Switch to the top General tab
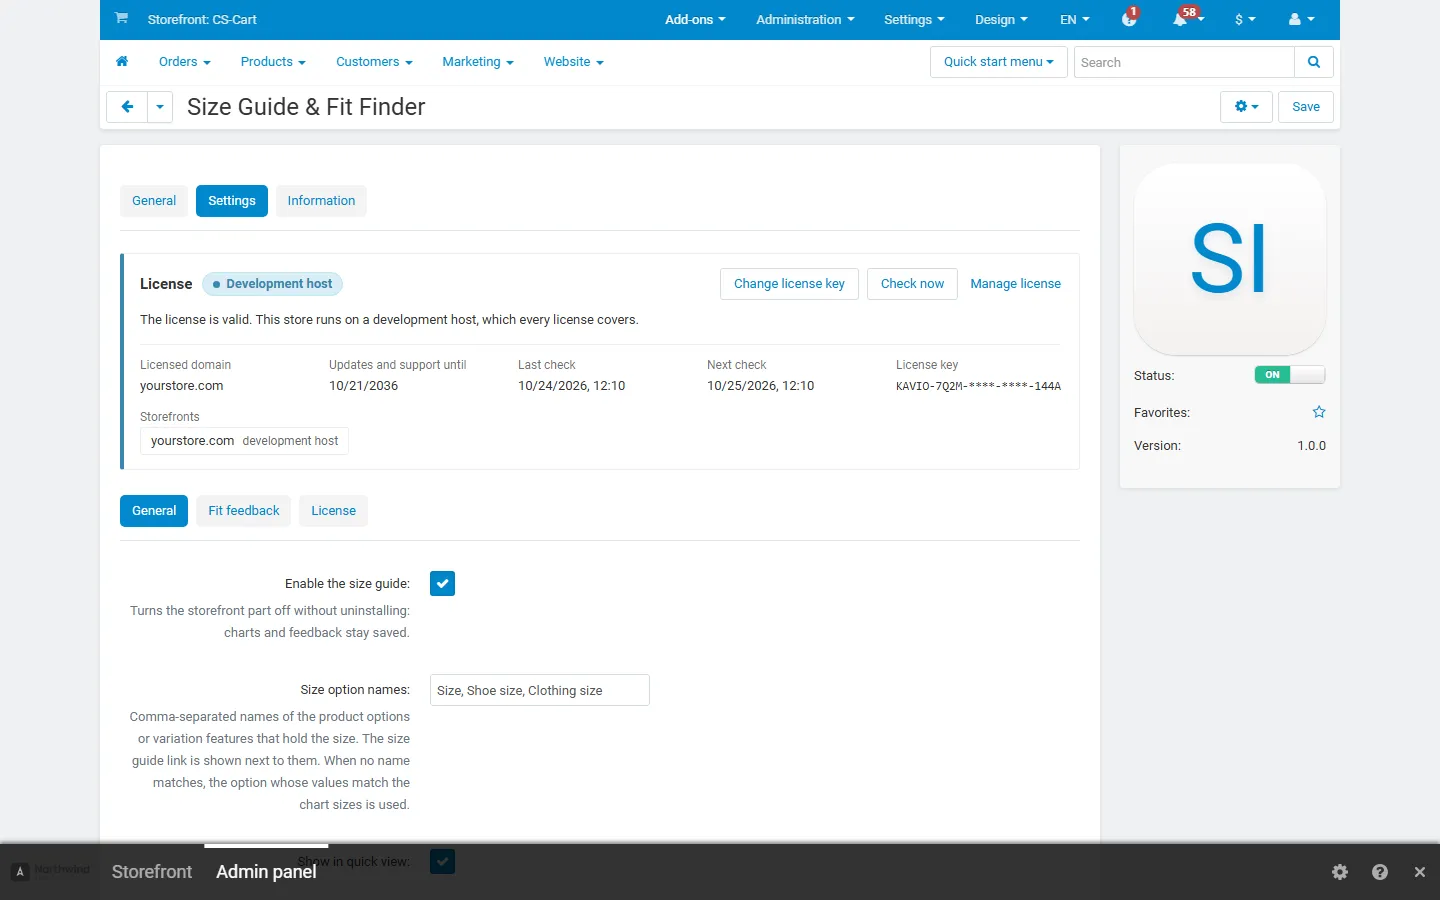 154,201
